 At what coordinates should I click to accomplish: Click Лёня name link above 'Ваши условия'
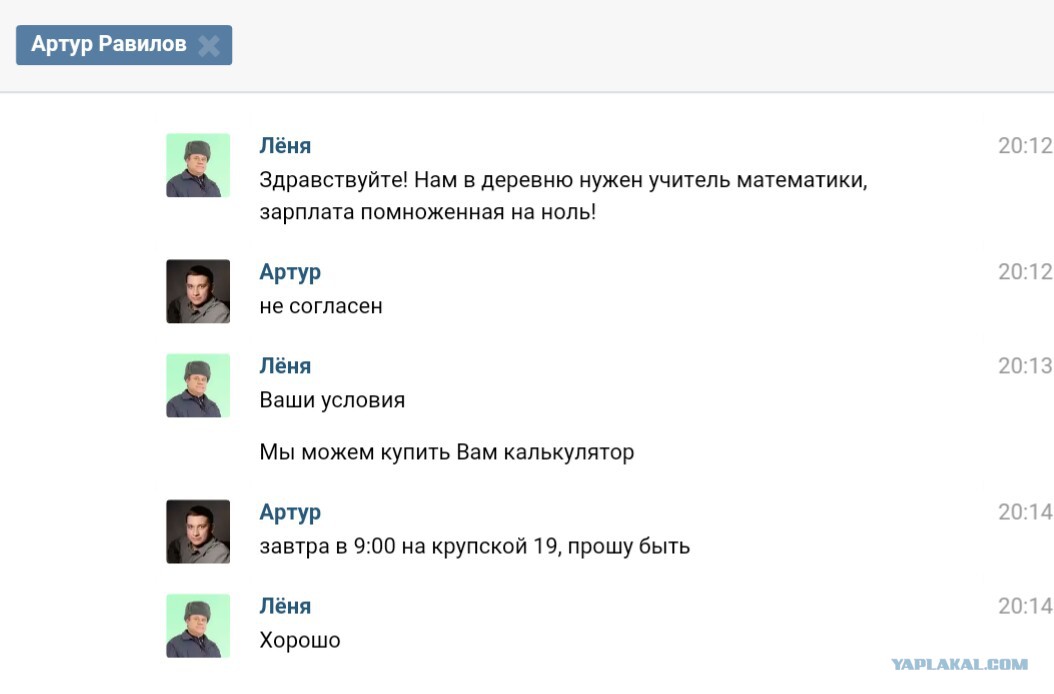pos(285,365)
